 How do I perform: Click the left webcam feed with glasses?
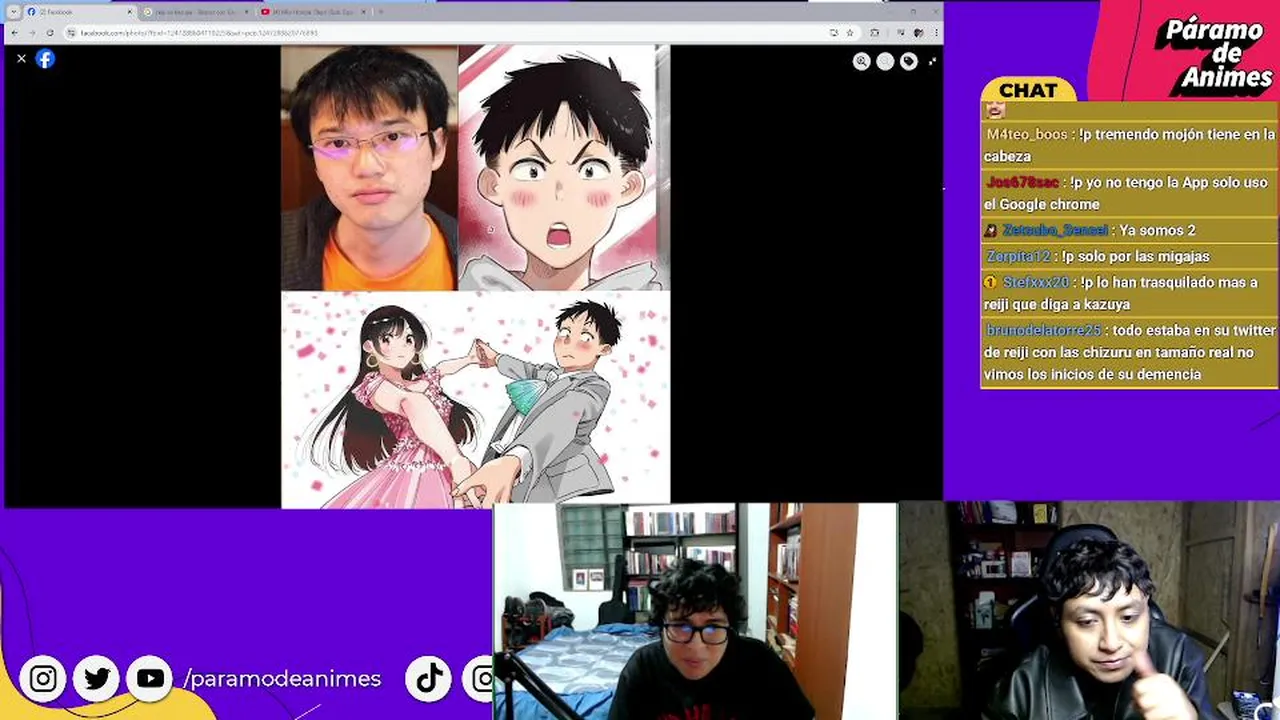[695, 611]
